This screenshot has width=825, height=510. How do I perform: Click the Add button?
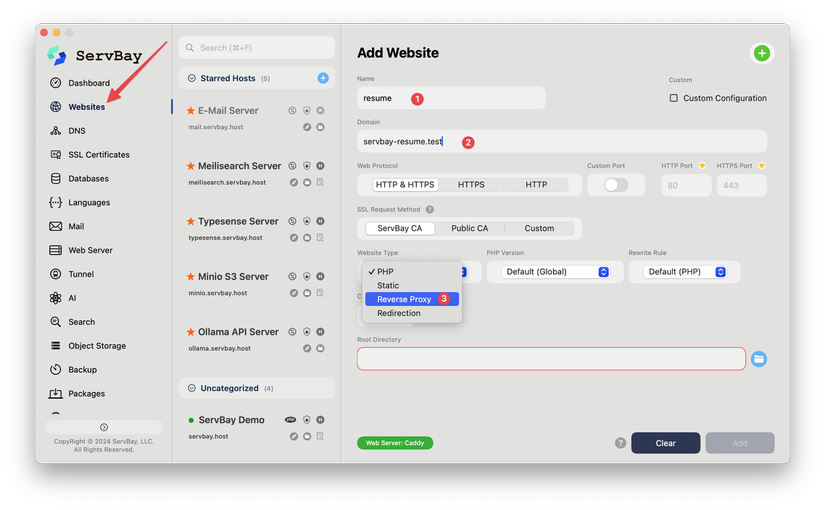coord(739,443)
